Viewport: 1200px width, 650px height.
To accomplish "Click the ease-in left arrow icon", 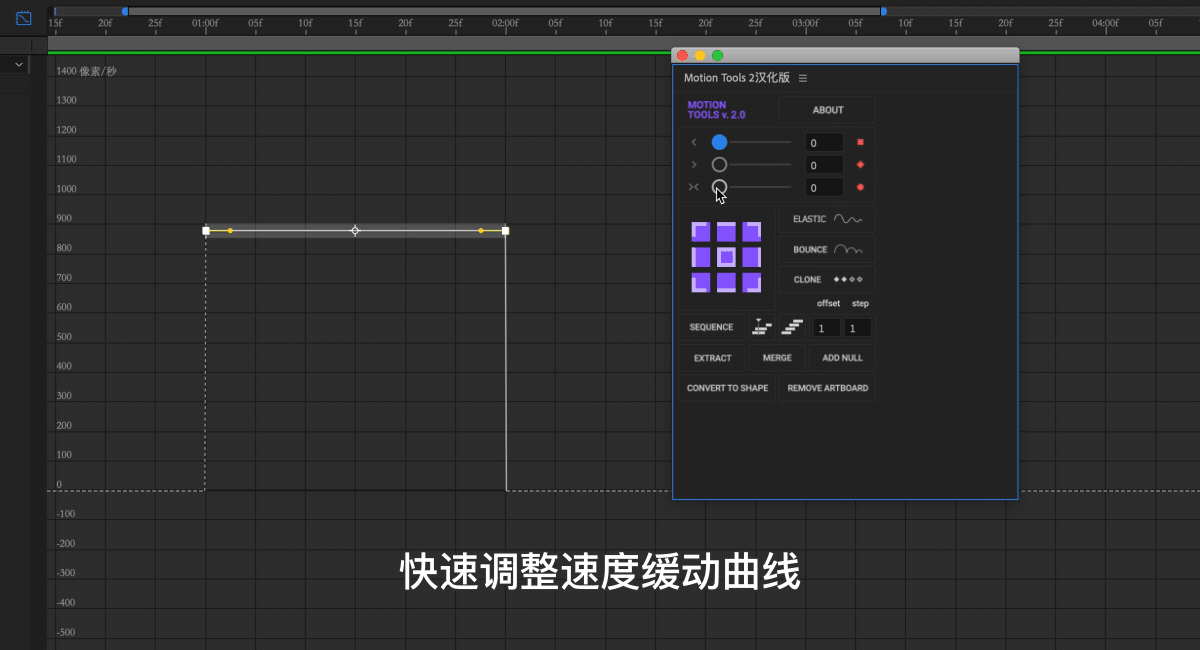I will coord(694,142).
